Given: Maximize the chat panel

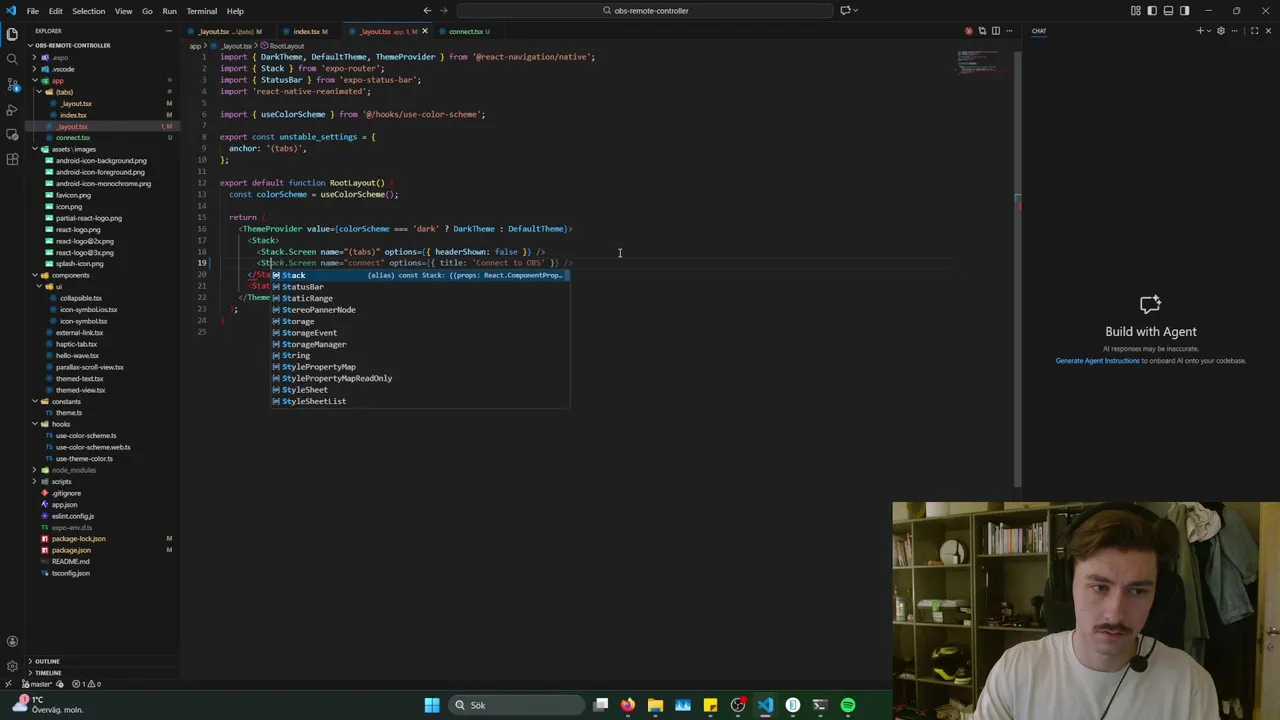Looking at the screenshot, I should coord(1253,31).
